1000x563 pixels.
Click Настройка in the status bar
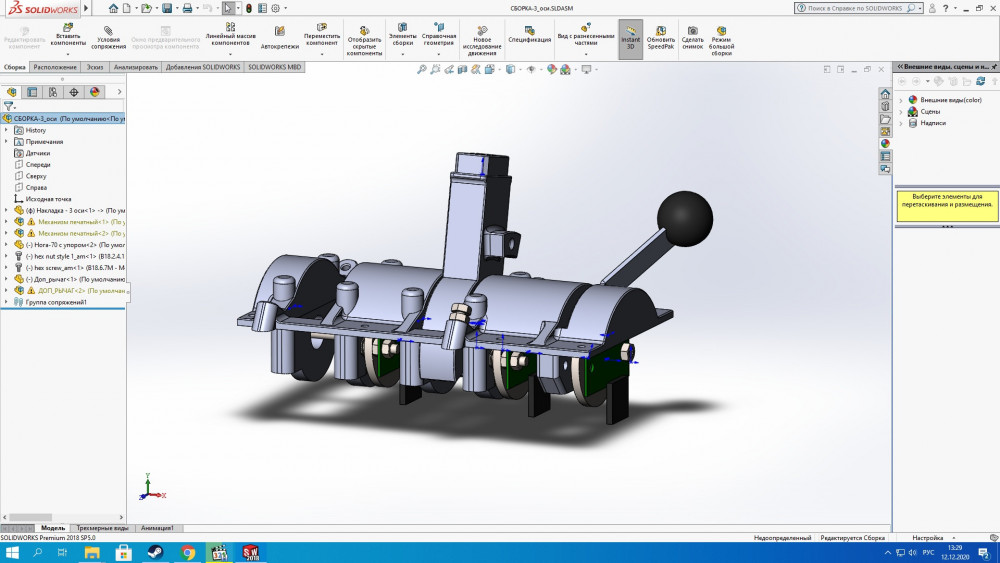tap(927, 538)
